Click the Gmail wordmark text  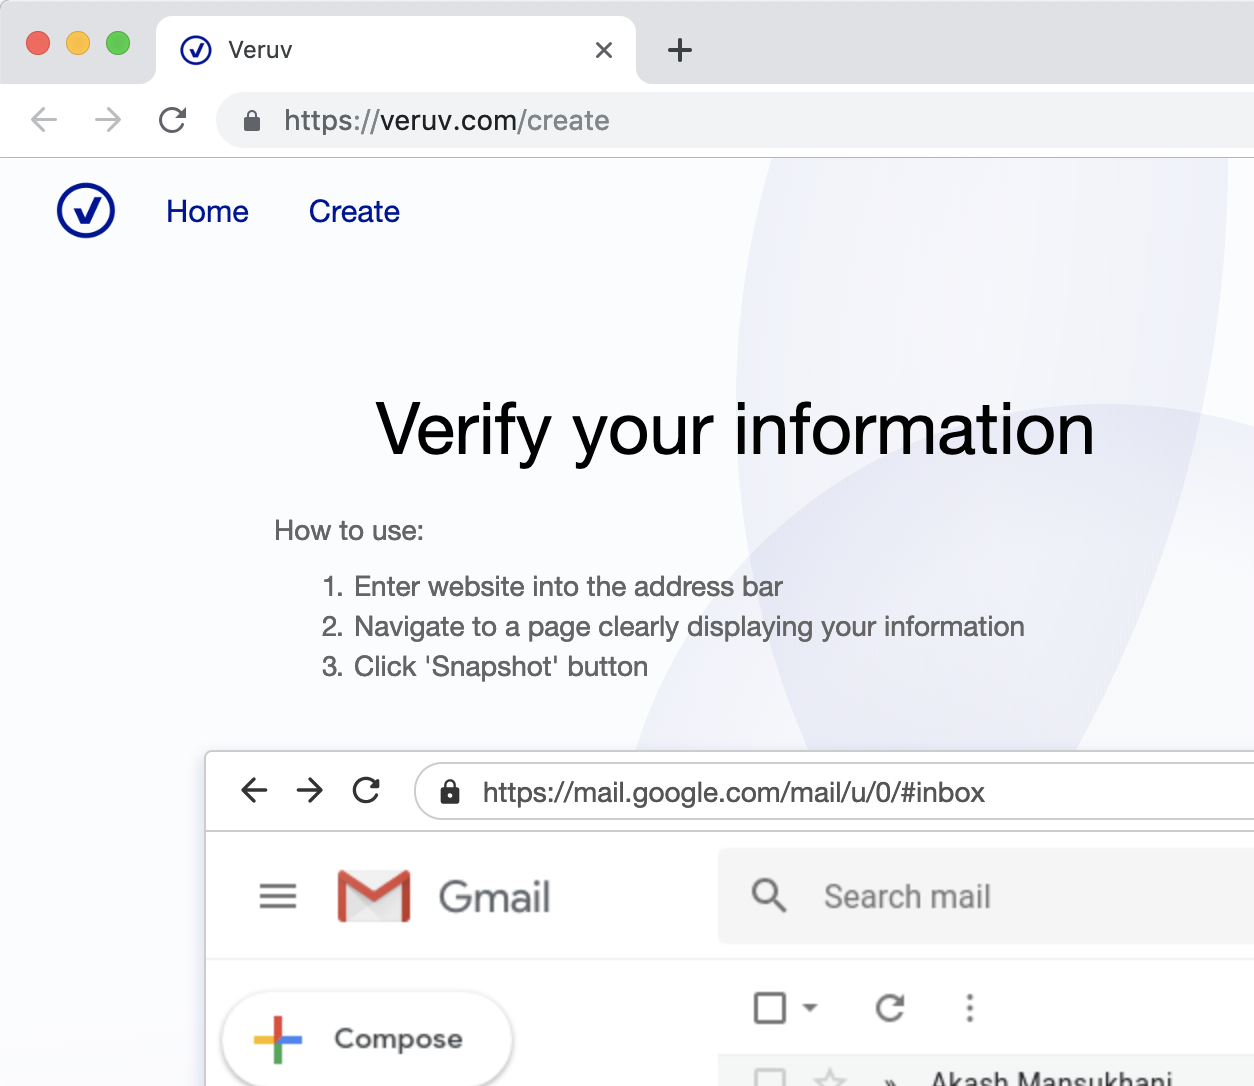[x=495, y=897]
